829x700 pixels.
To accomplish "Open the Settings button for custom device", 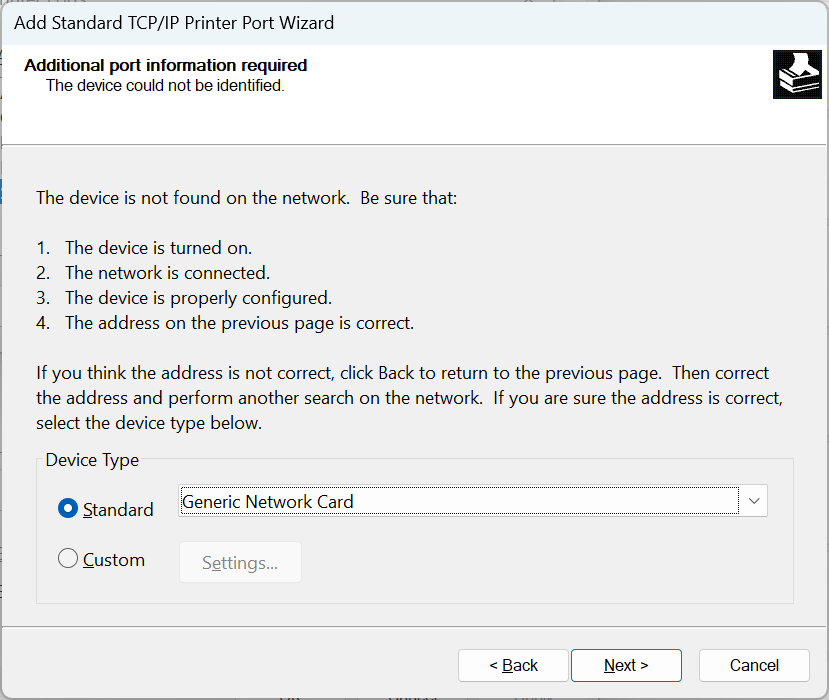I will tap(240, 563).
